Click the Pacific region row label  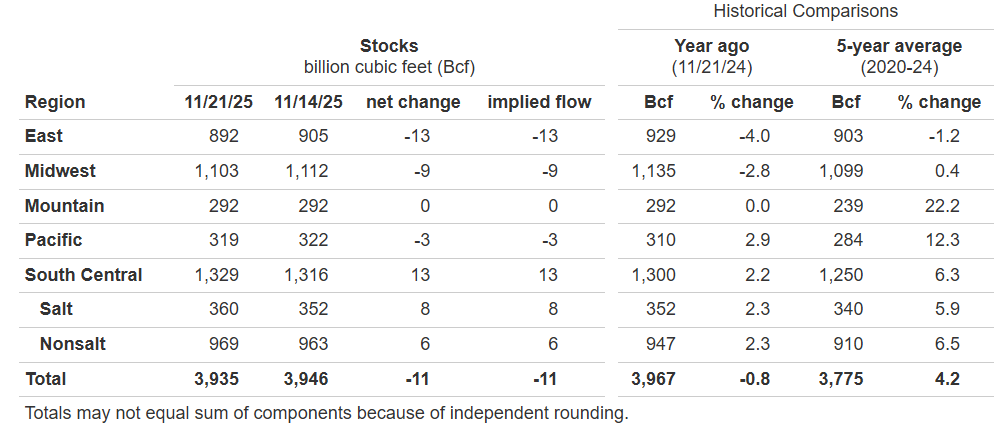53,240
